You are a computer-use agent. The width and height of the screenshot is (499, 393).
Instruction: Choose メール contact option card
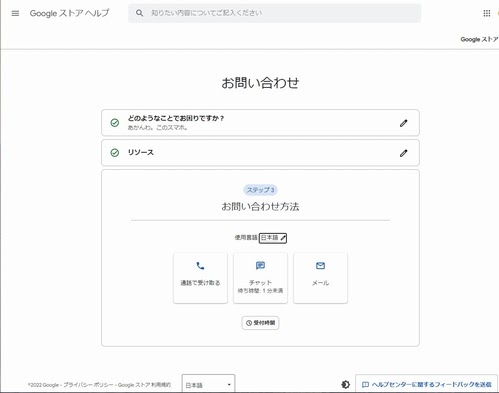click(320, 278)
